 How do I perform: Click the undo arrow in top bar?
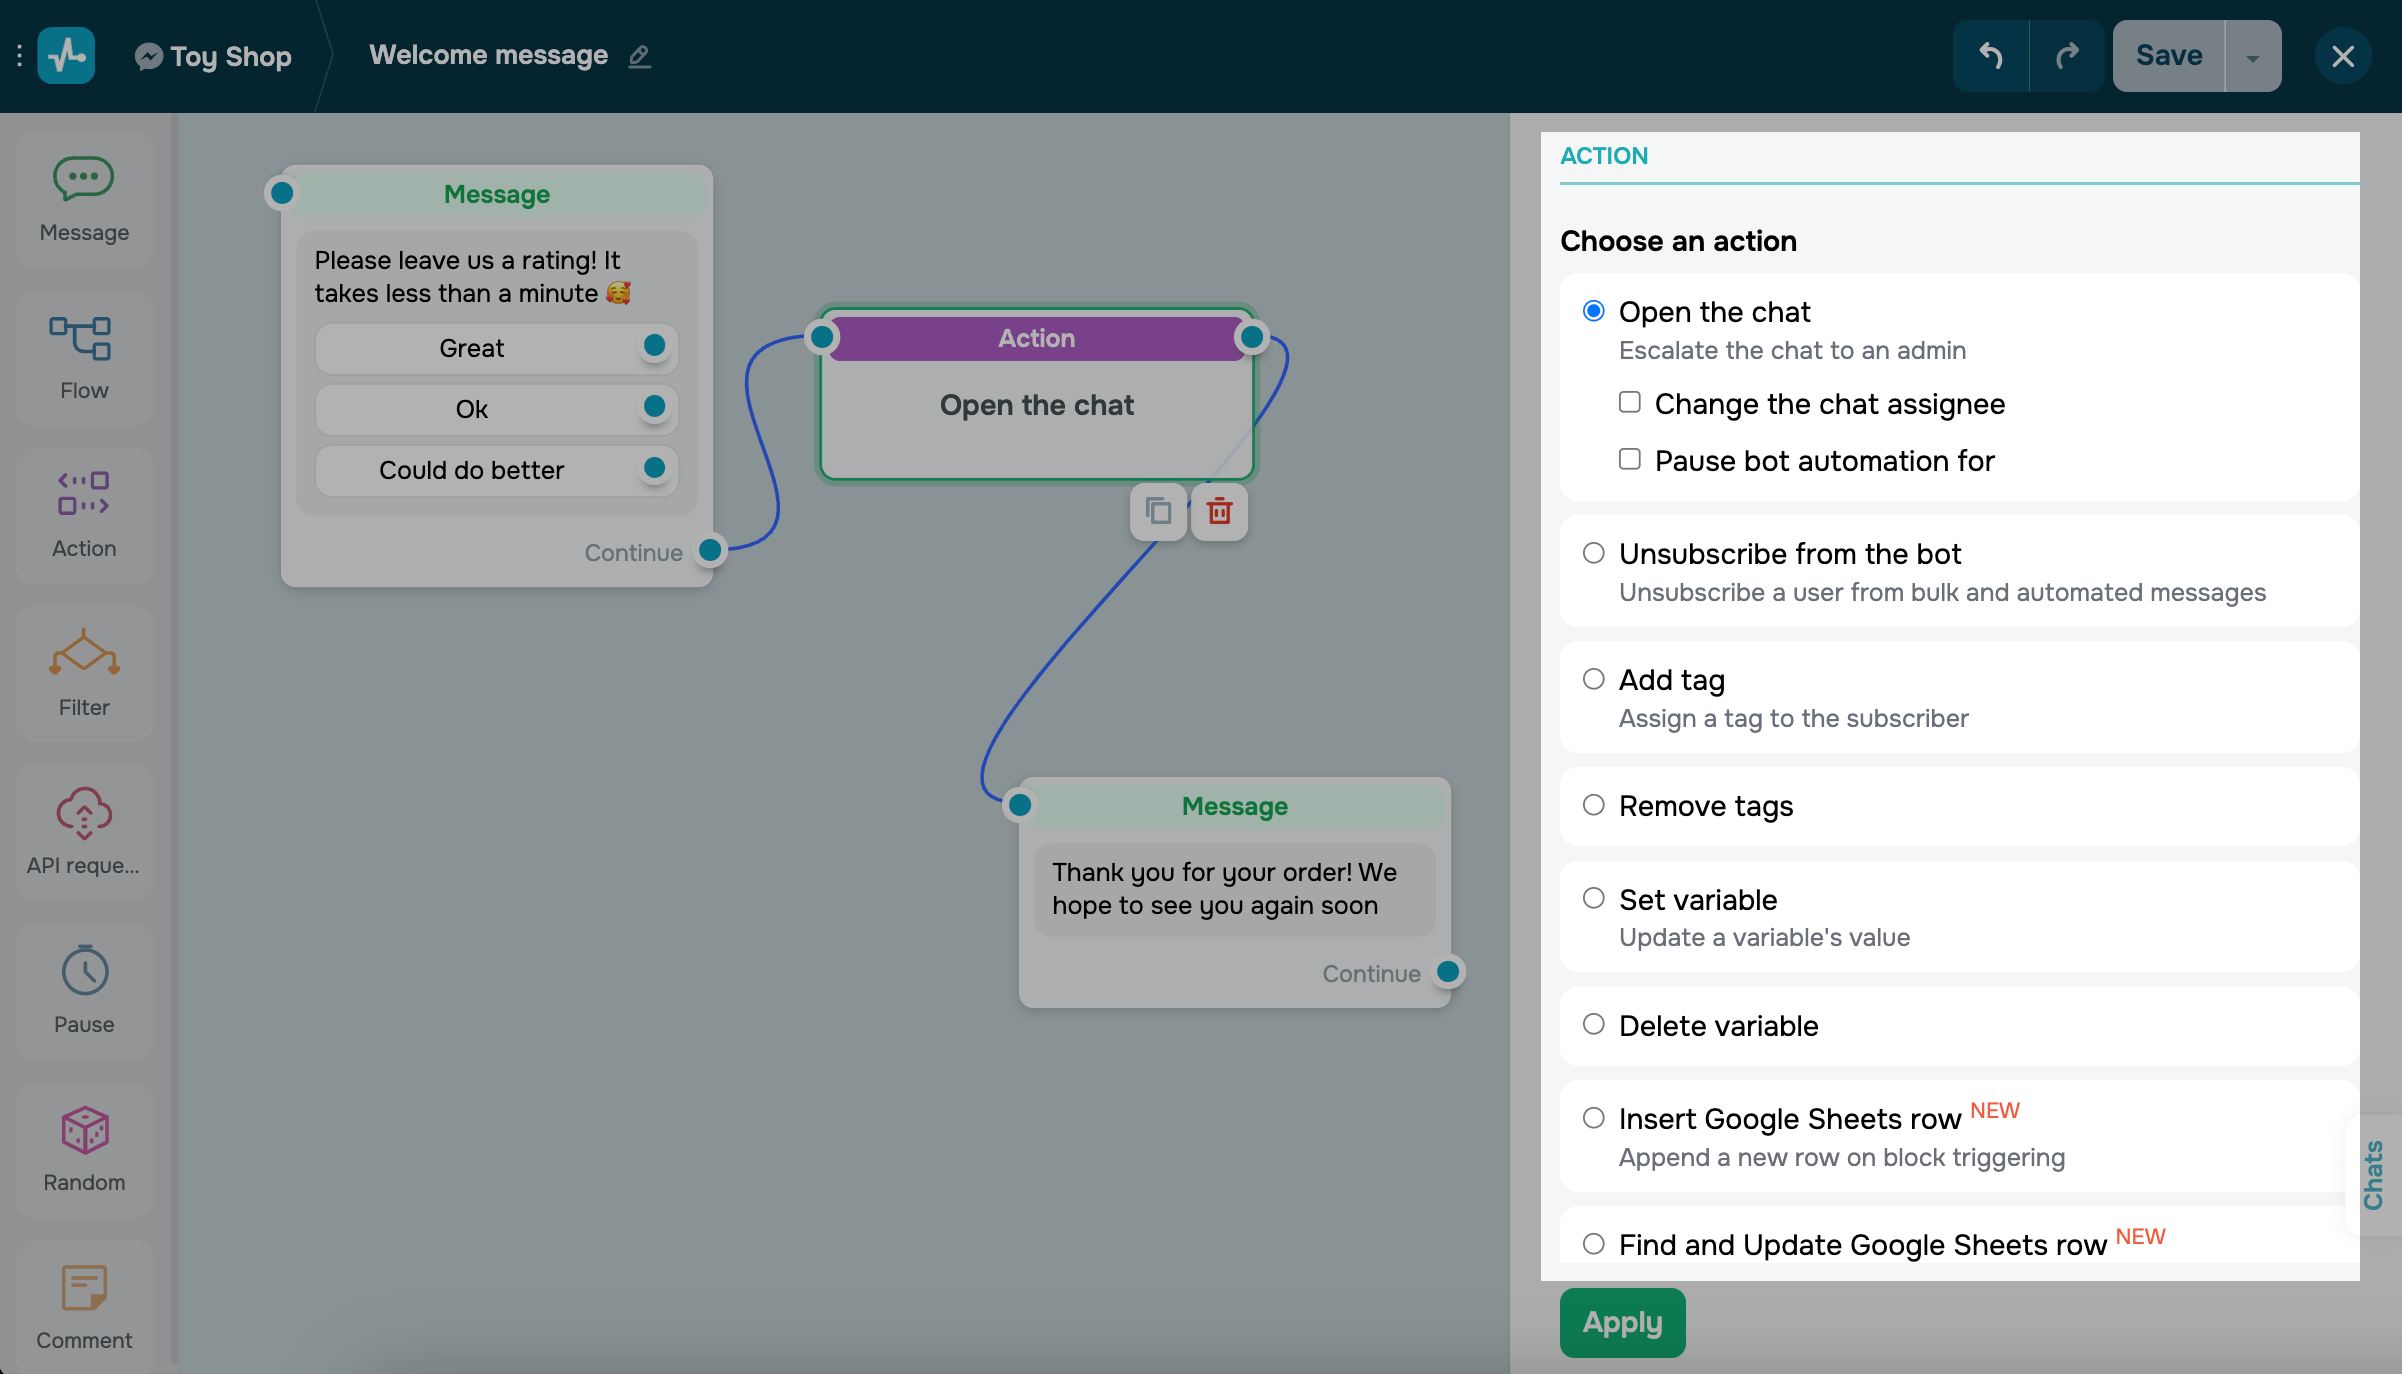[x=1990, y=56]
